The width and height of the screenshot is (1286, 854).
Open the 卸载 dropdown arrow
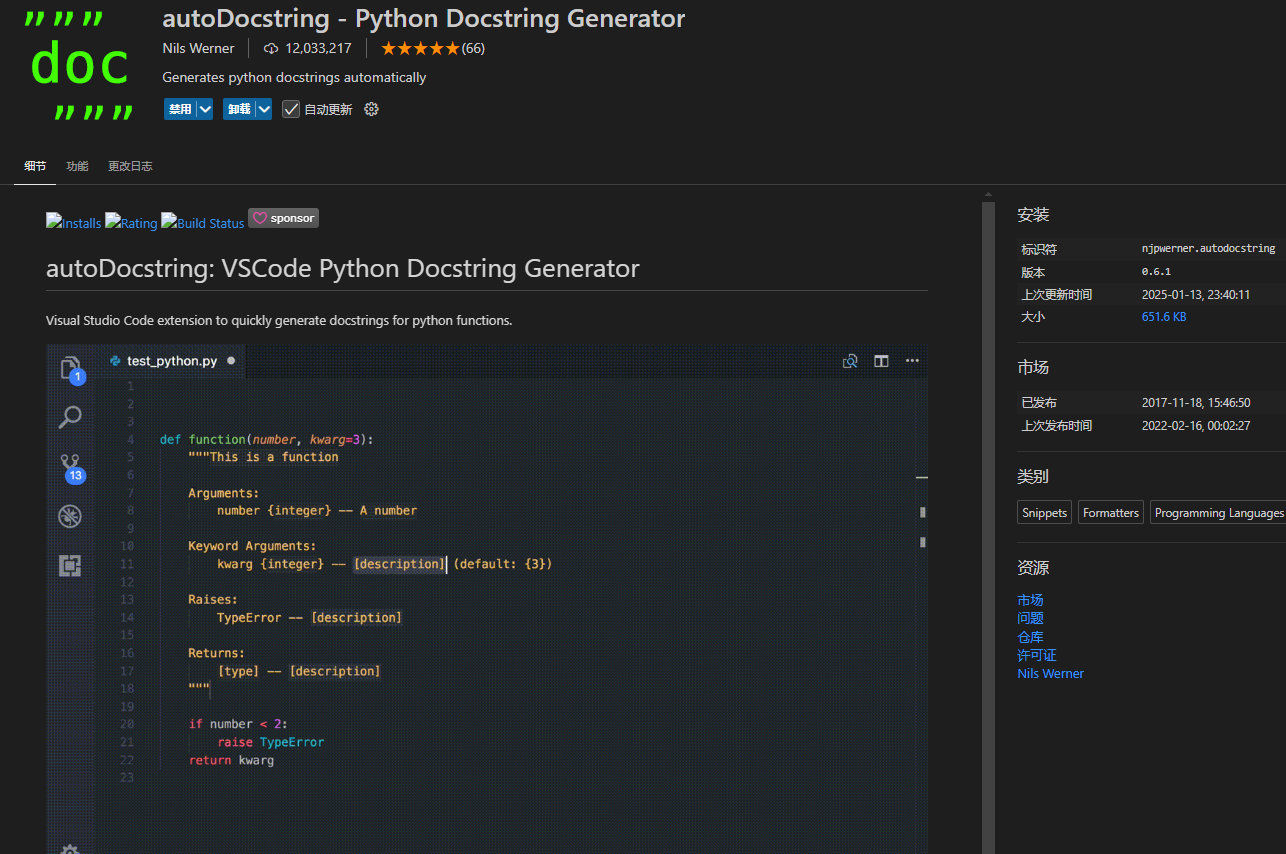(264, 109)
